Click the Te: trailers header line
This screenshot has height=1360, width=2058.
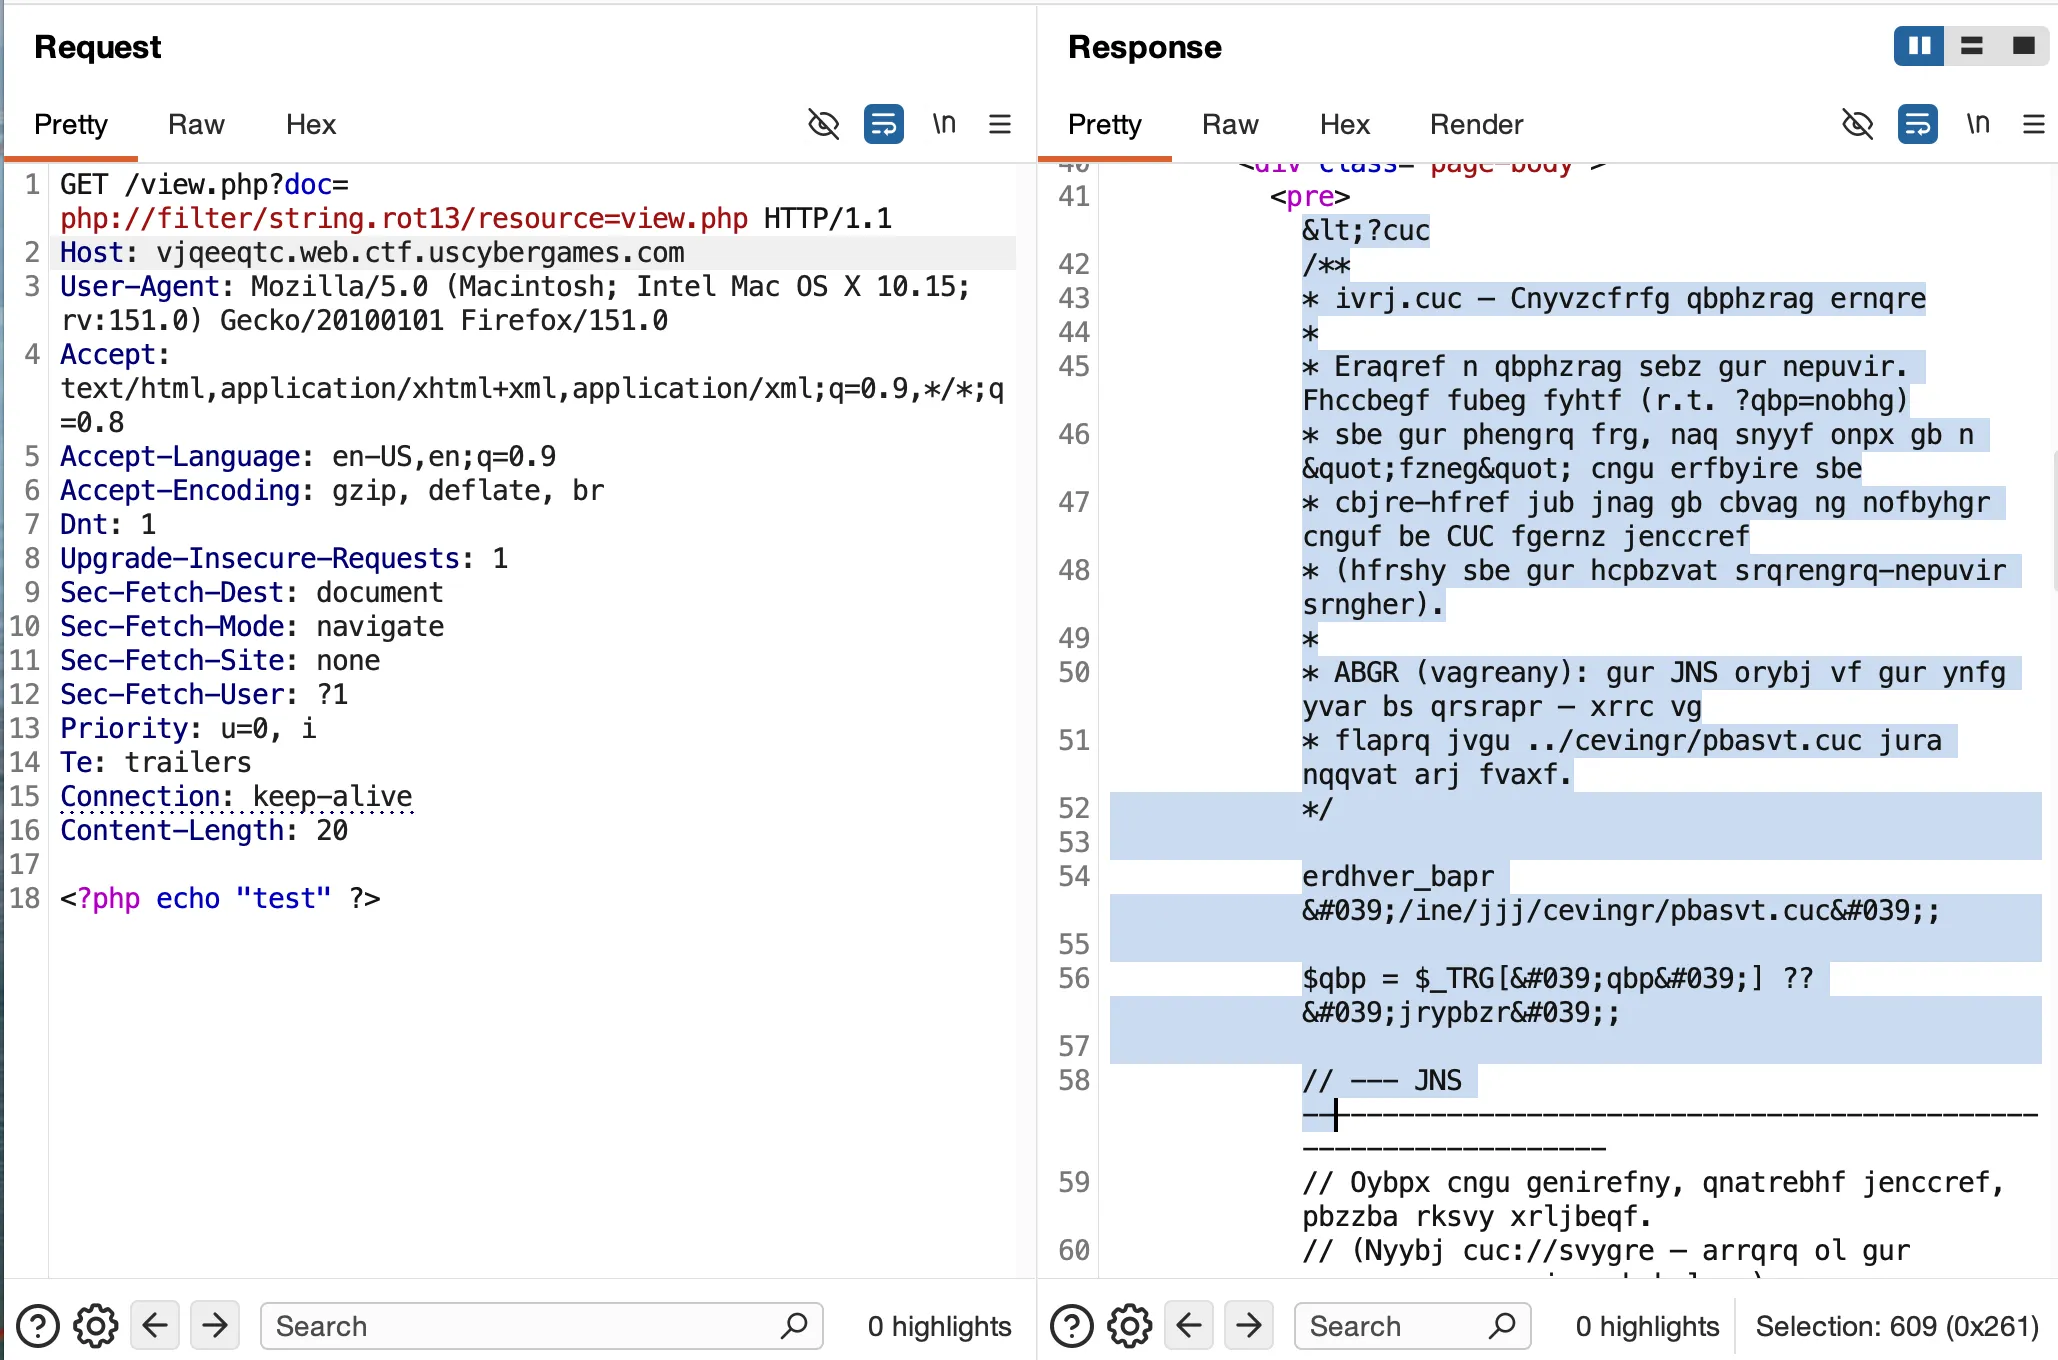click(x=156, y=763)
